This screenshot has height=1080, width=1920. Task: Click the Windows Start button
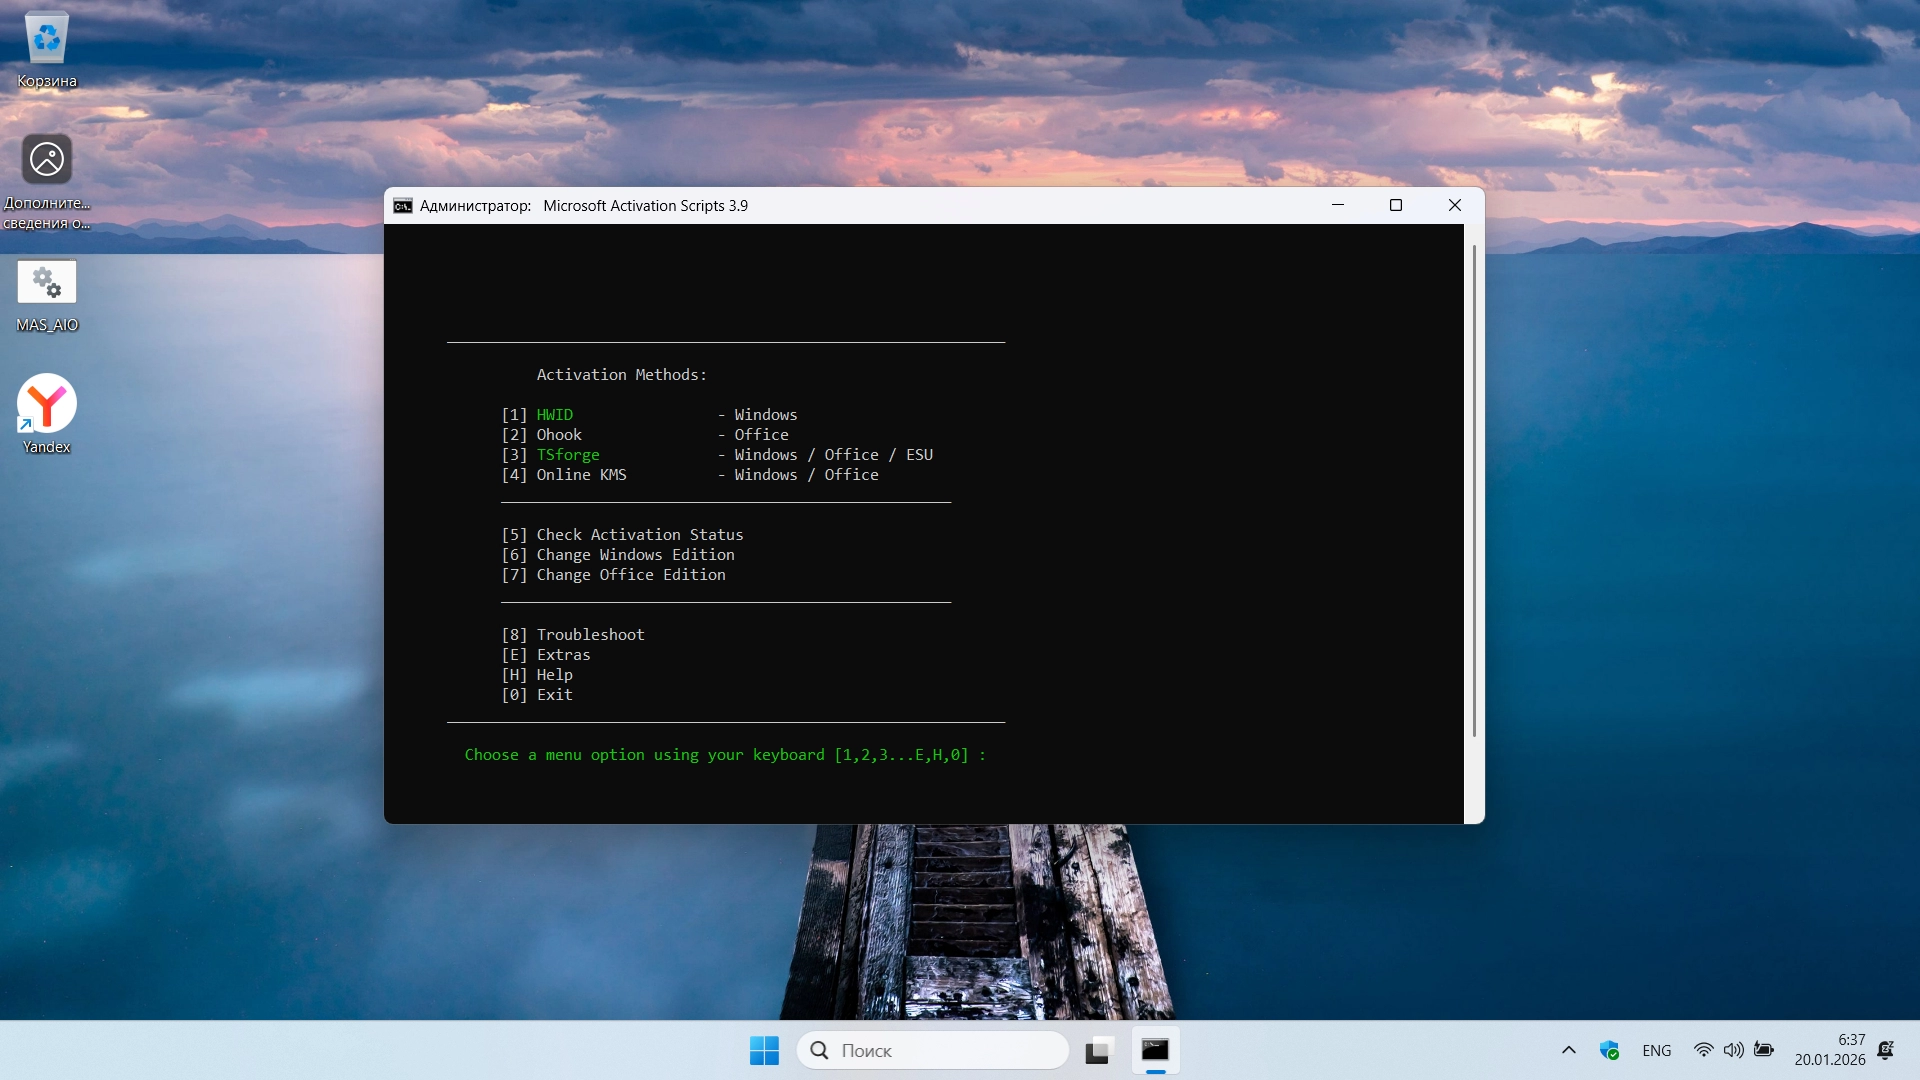coord(764,1050)
